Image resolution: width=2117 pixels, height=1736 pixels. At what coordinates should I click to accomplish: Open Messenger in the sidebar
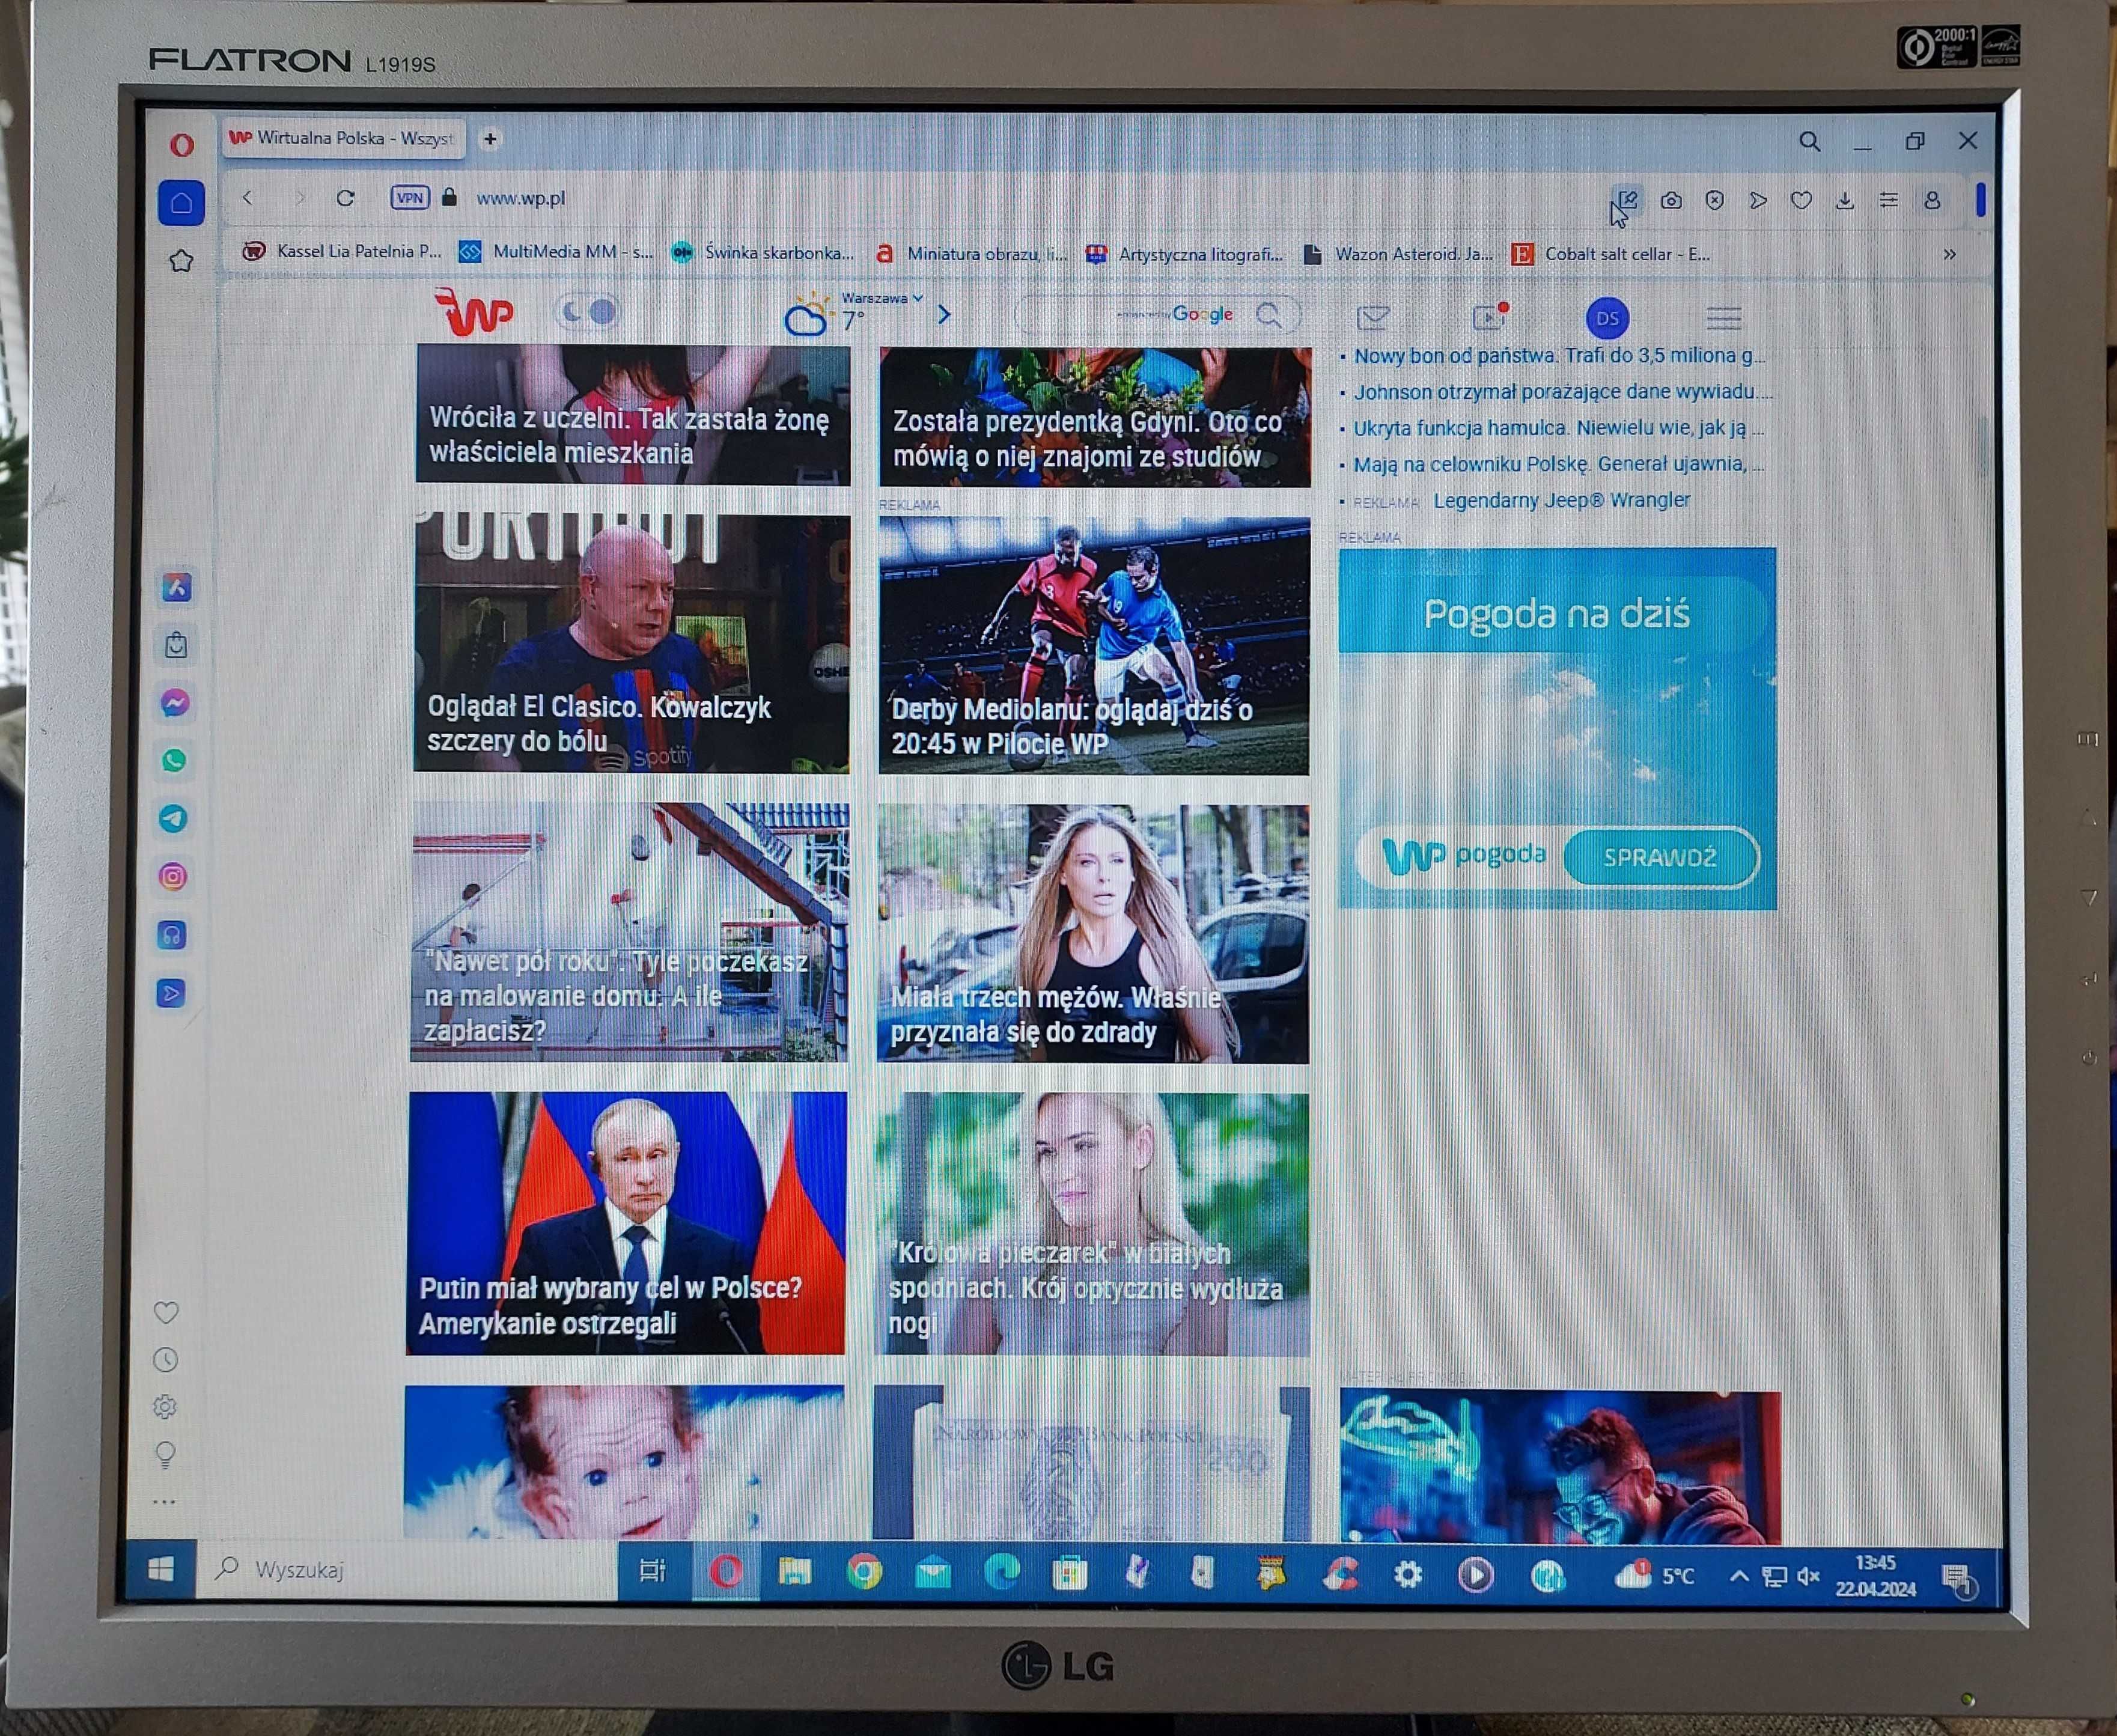pyautogui.click(x=175, y=703)
